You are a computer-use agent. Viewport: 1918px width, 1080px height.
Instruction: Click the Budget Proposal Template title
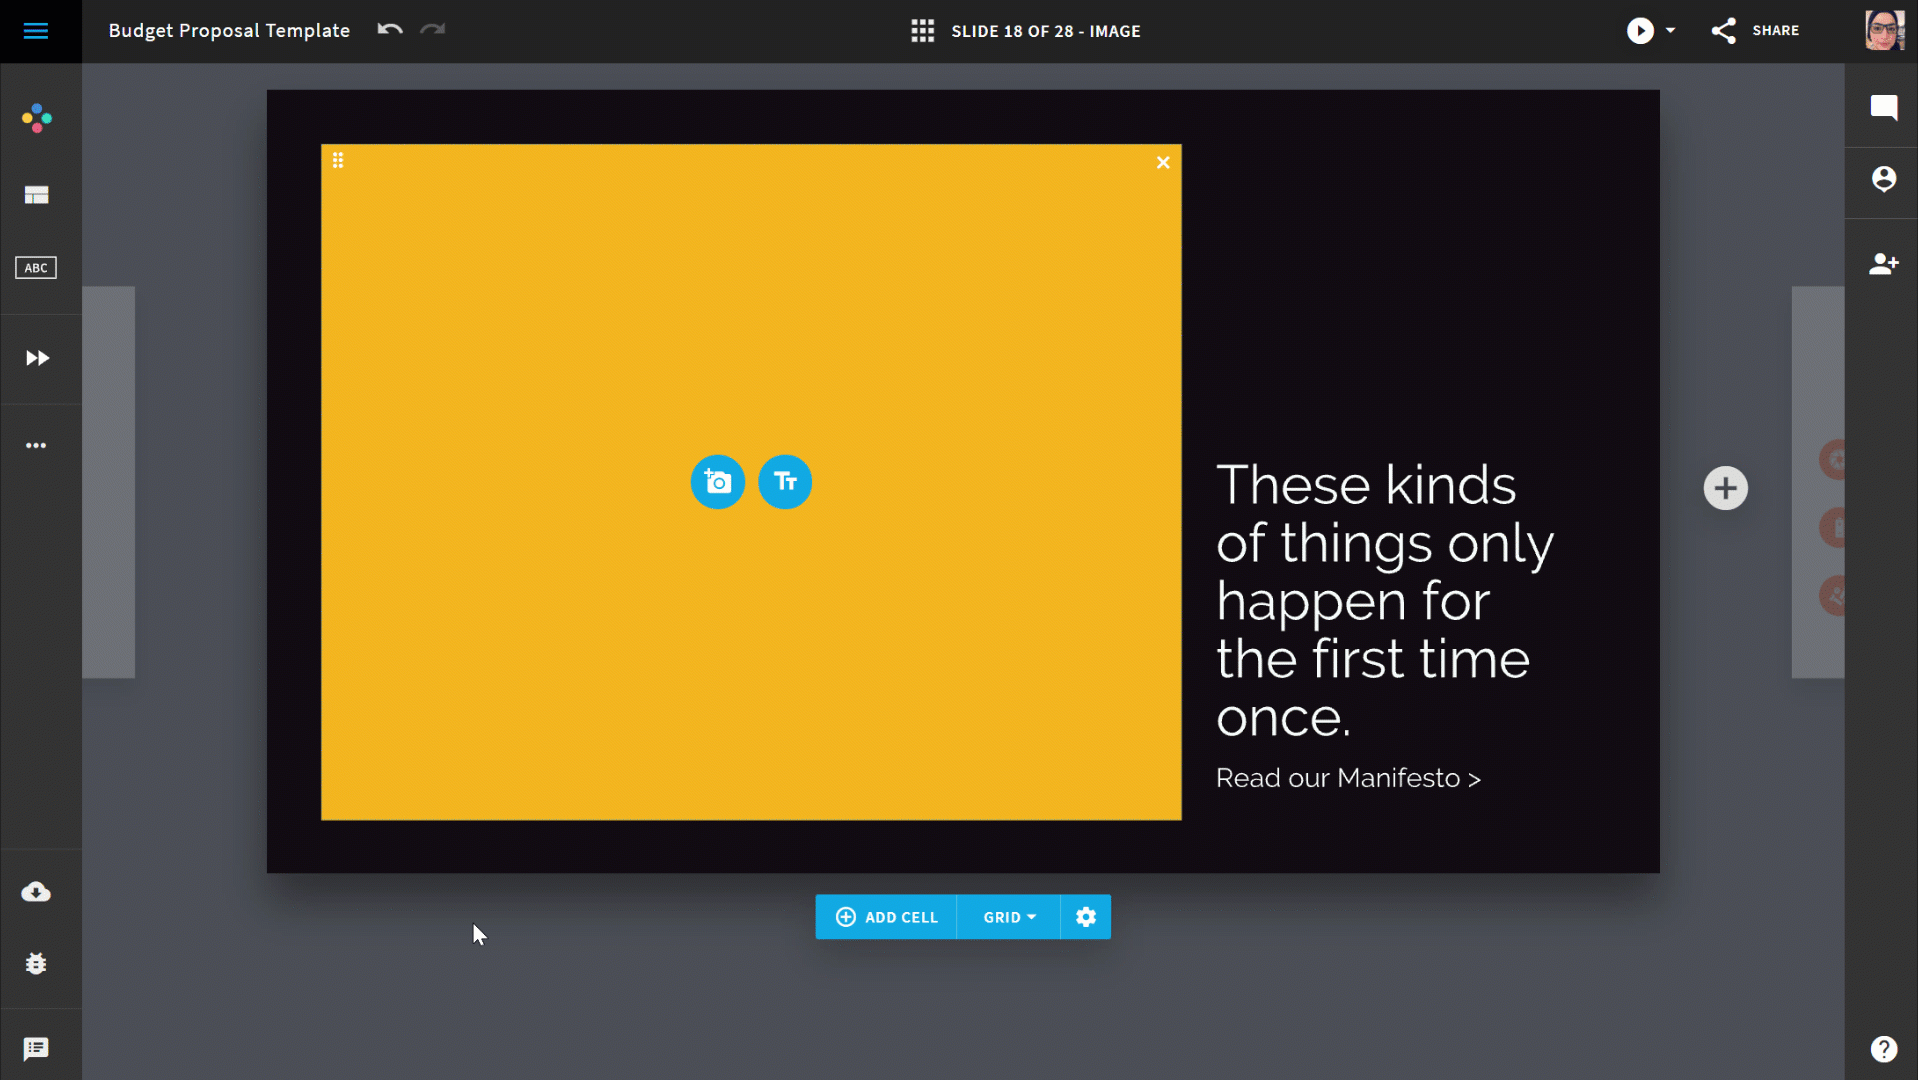[x=229, y=31]
